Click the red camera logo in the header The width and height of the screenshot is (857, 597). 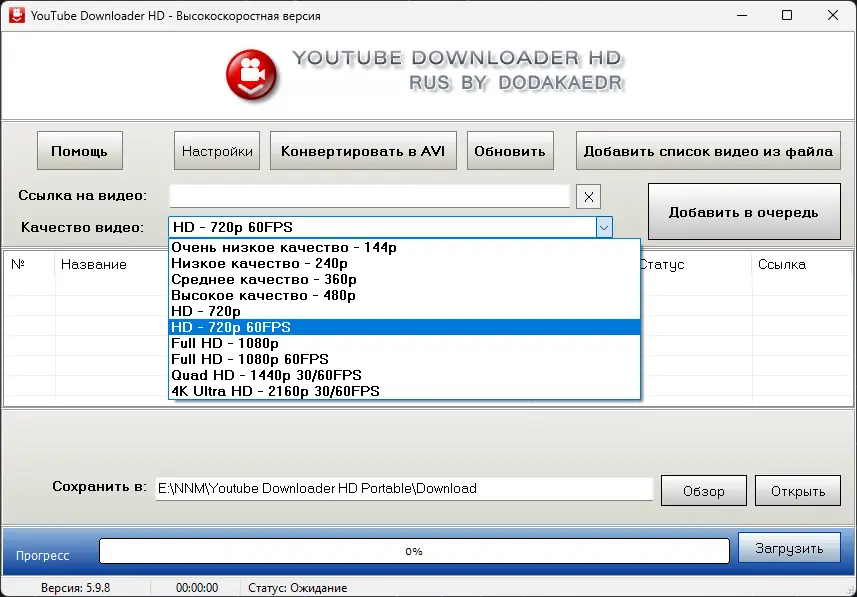point(251,73)
